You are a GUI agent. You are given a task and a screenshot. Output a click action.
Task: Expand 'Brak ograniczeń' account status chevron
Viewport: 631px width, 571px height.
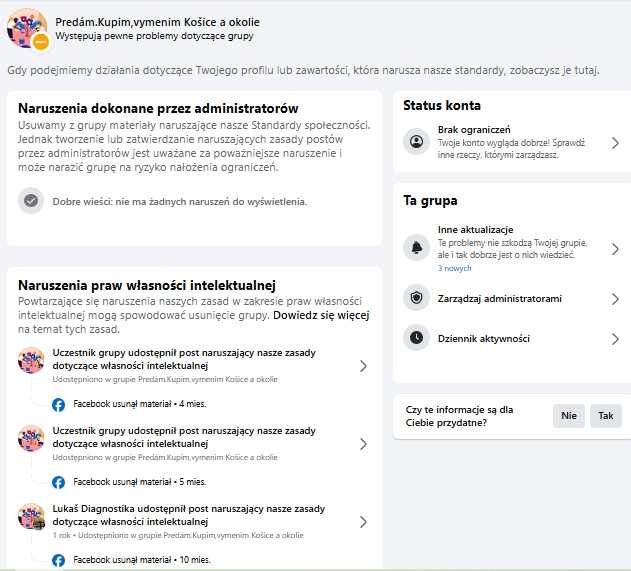(x=615, y=143)
